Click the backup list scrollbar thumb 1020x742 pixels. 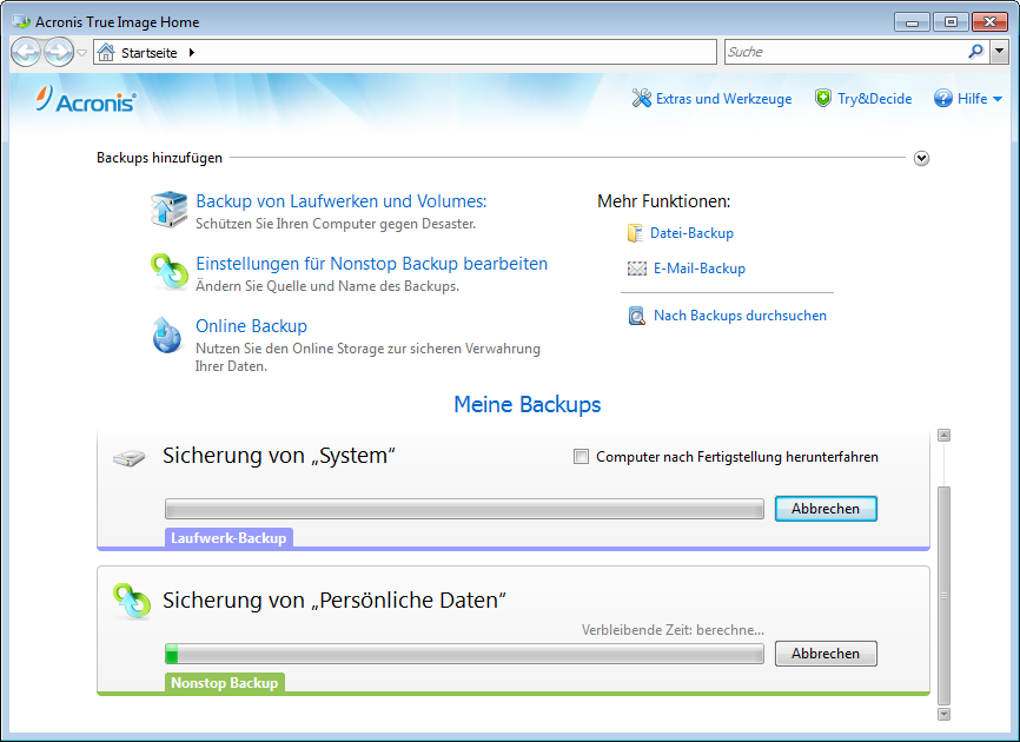(944, 596)
